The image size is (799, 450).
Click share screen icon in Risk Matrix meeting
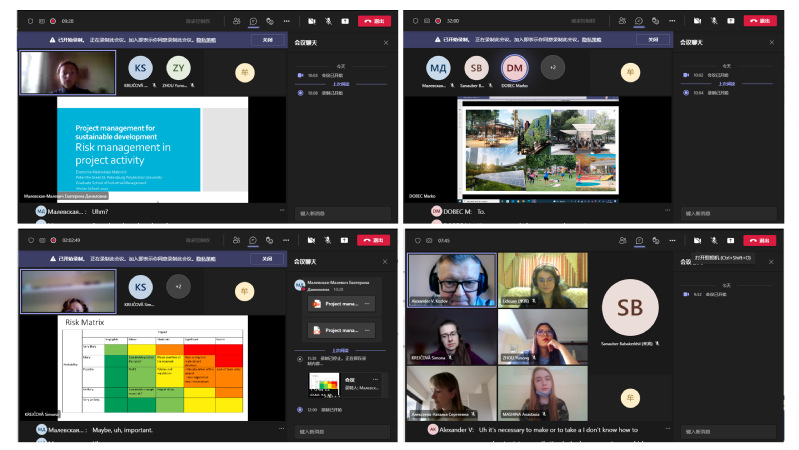[x=345, y=241]
